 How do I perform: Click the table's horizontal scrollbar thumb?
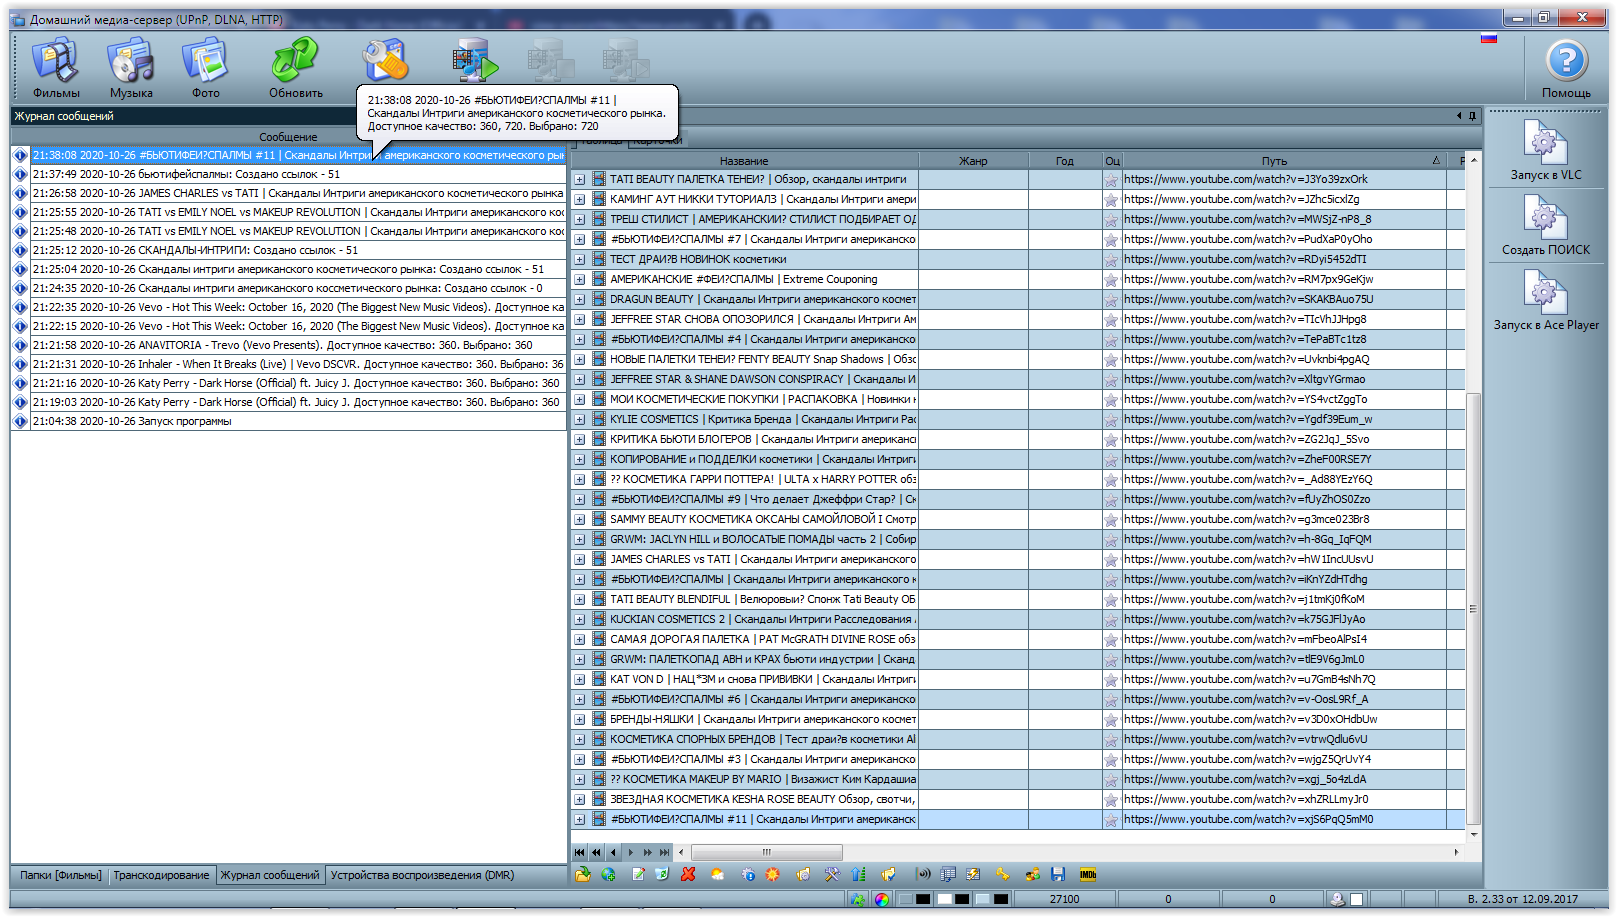pos(766,853)
